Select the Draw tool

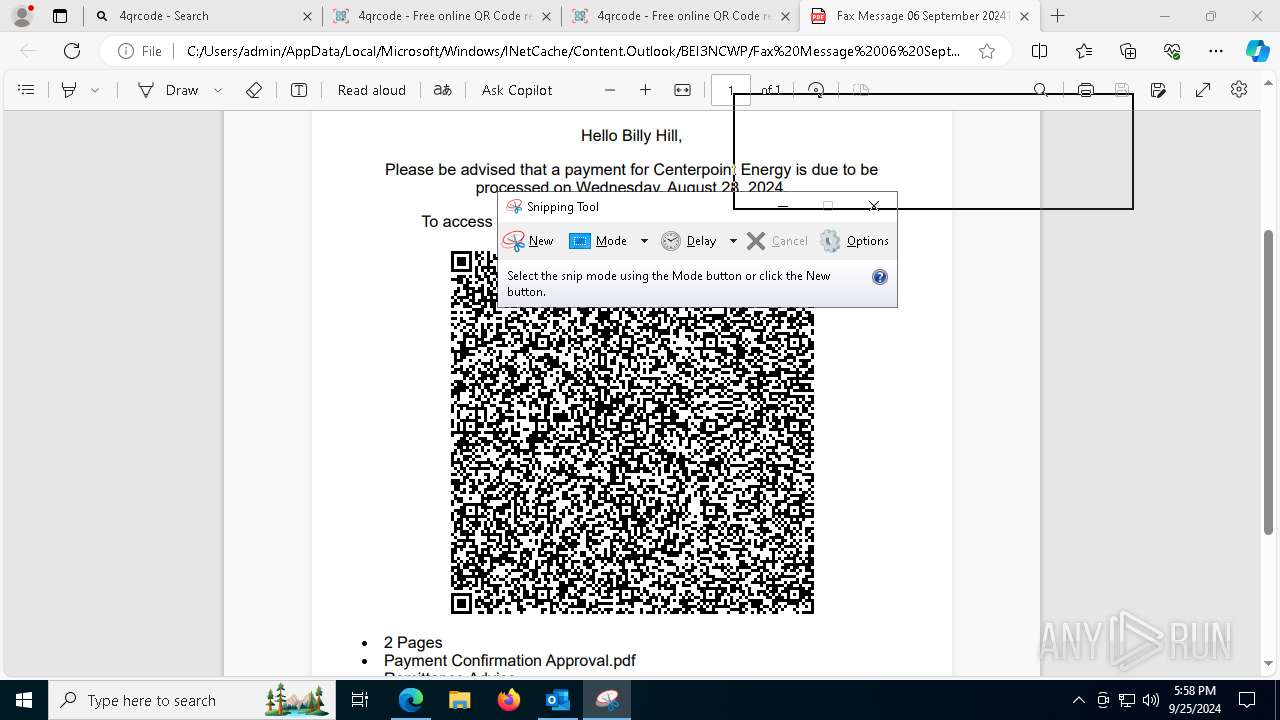pyautogui.click(x=168, y=90)
